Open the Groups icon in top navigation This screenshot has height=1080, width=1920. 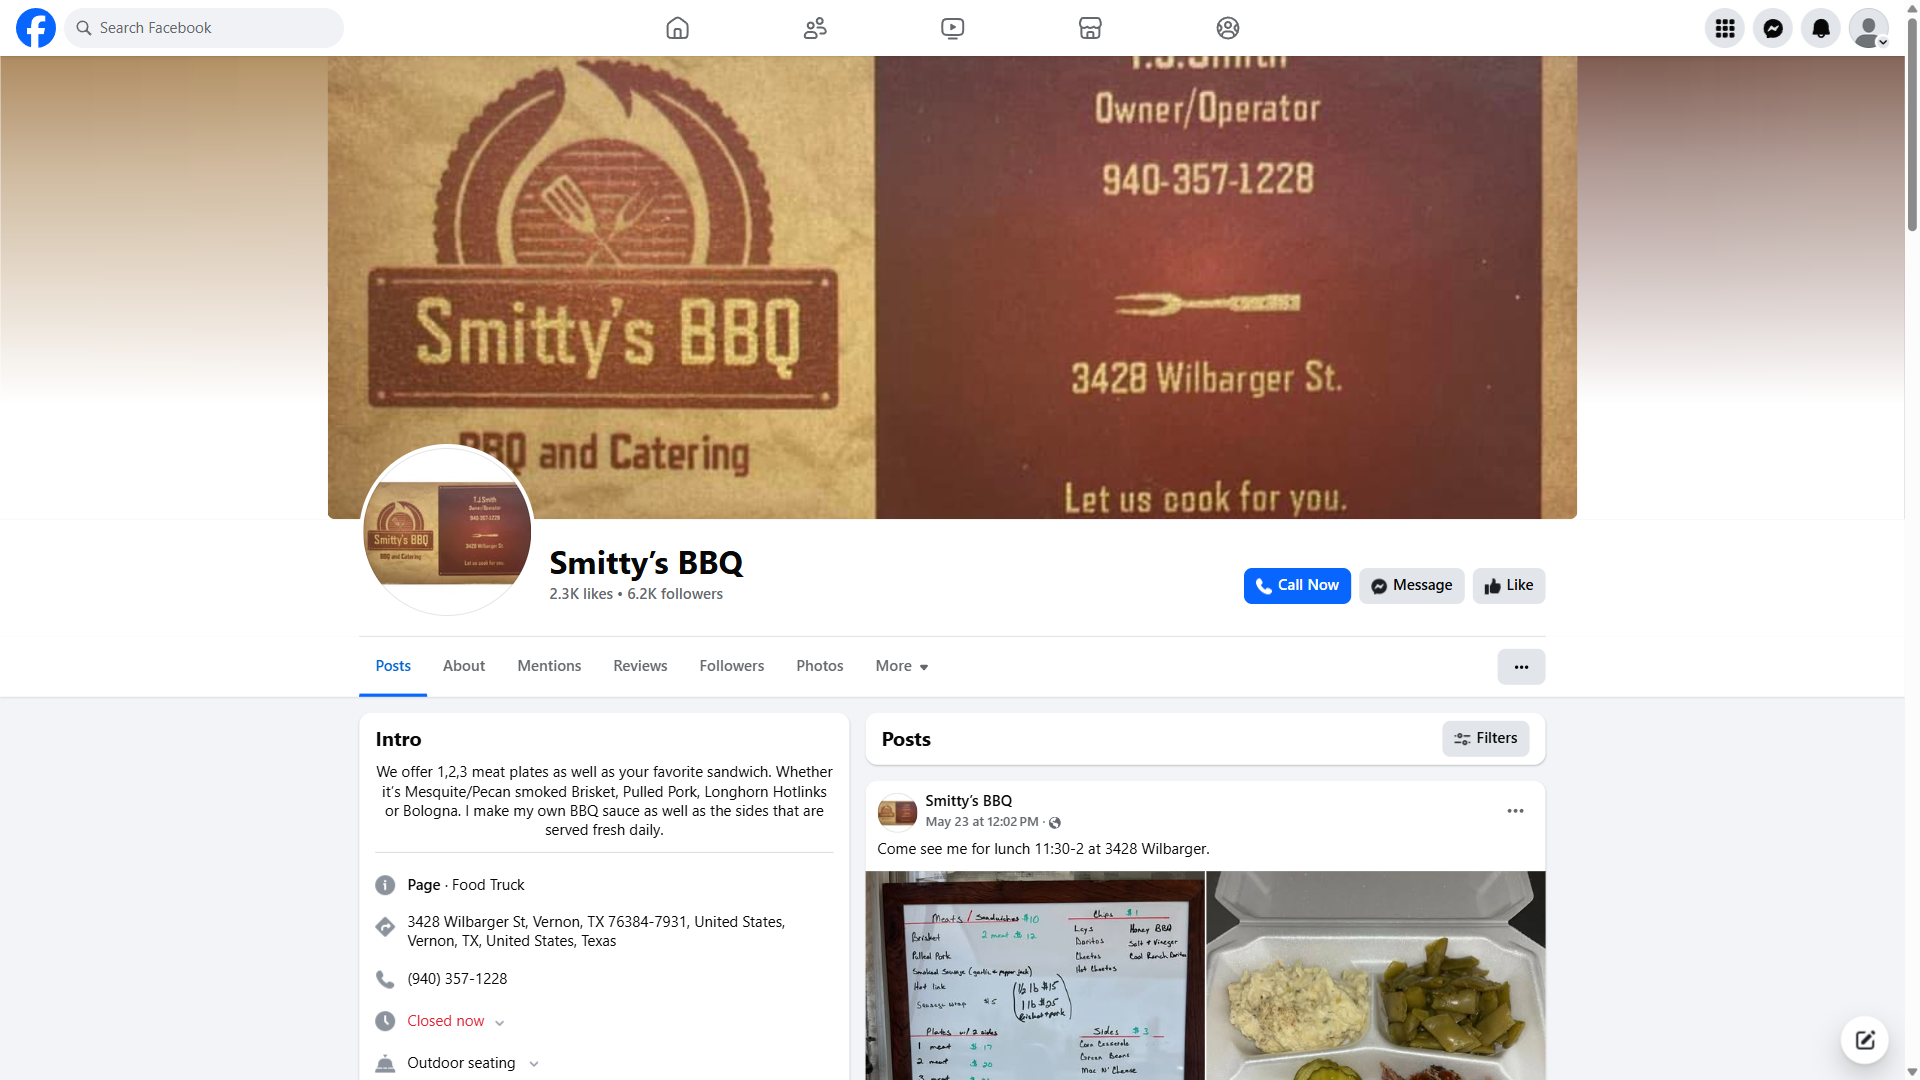[1227, 28]
